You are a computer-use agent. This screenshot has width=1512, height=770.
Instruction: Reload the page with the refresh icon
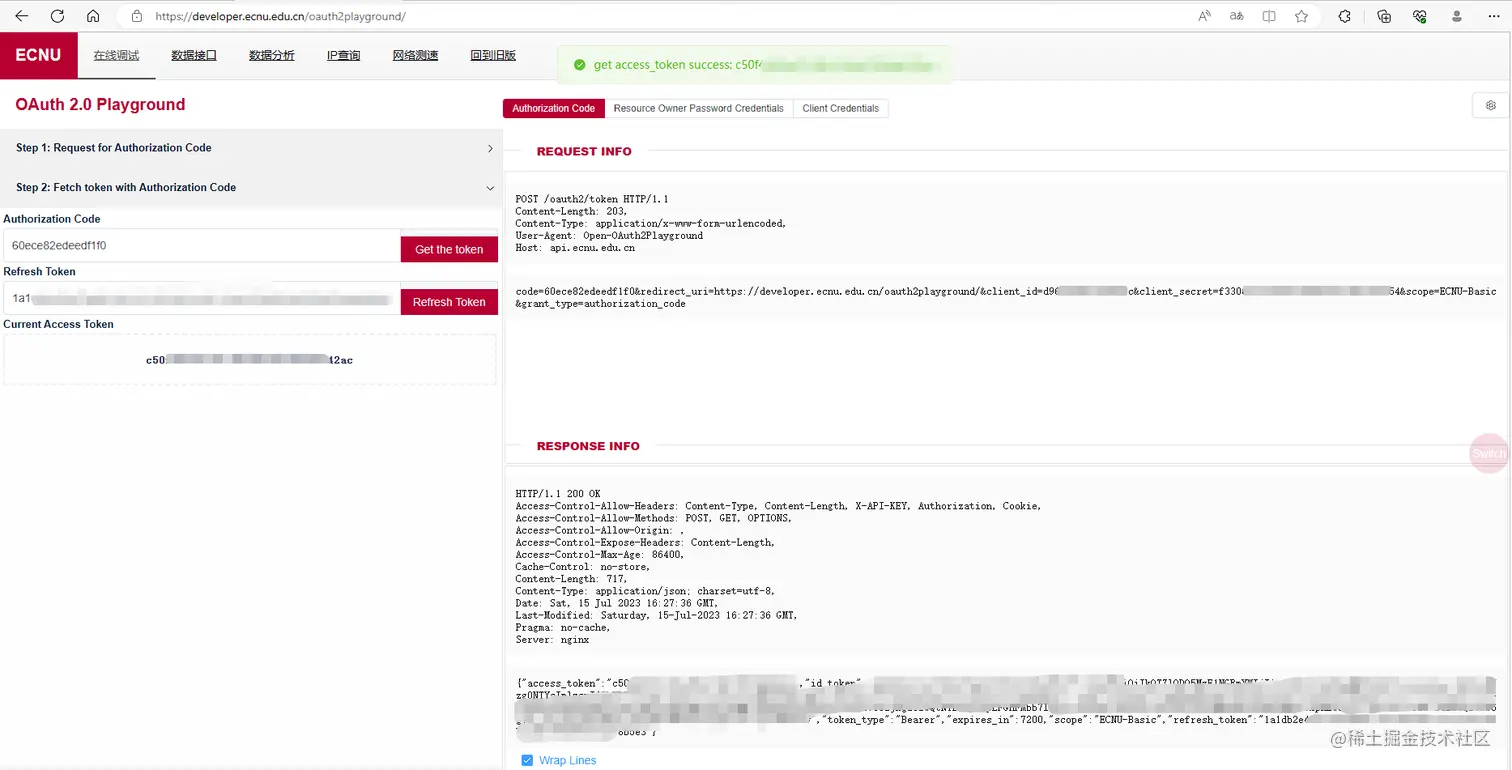57,16
